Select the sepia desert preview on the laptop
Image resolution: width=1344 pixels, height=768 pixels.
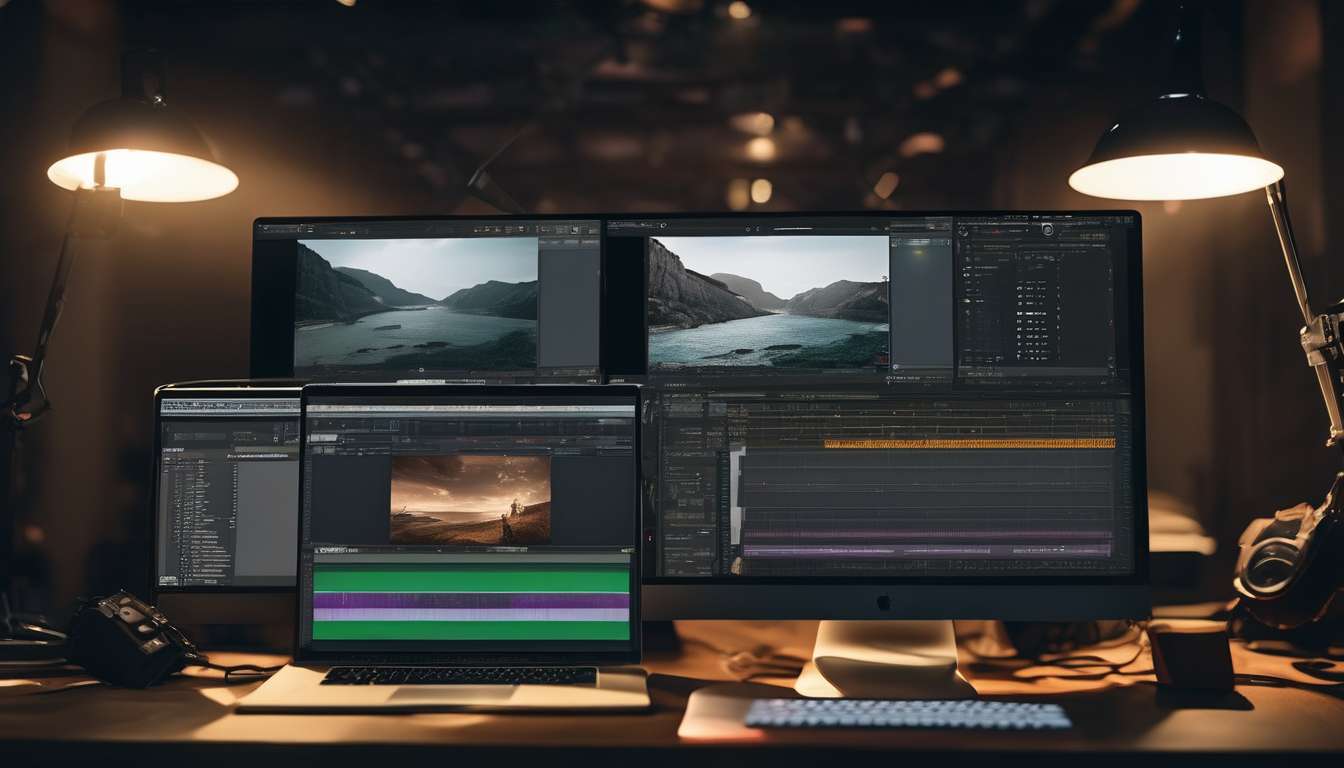click(470, 499)
